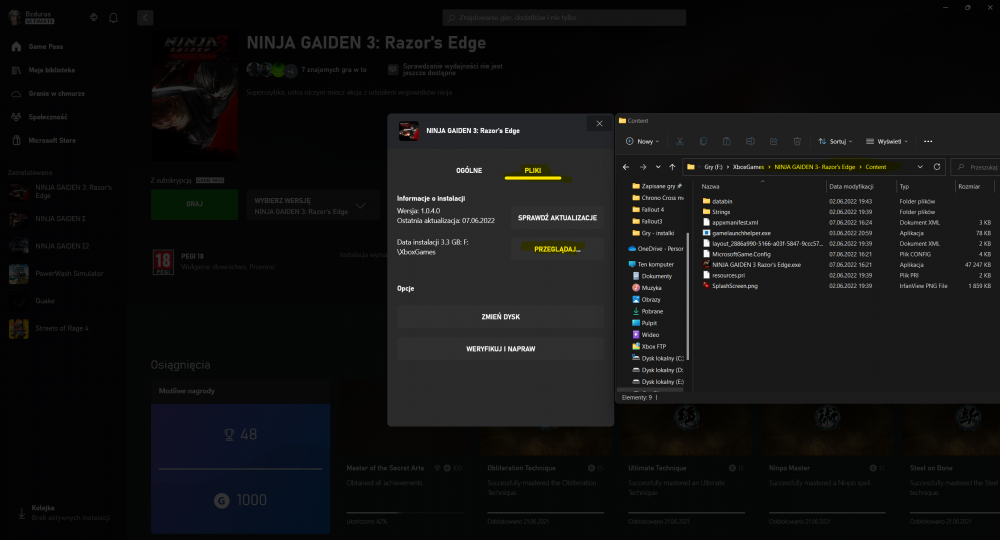This screenshot has width=1000, height=540.
Task: Click the Xbox app back arrow
Action: pyautogui.click(x=146, y=18)
